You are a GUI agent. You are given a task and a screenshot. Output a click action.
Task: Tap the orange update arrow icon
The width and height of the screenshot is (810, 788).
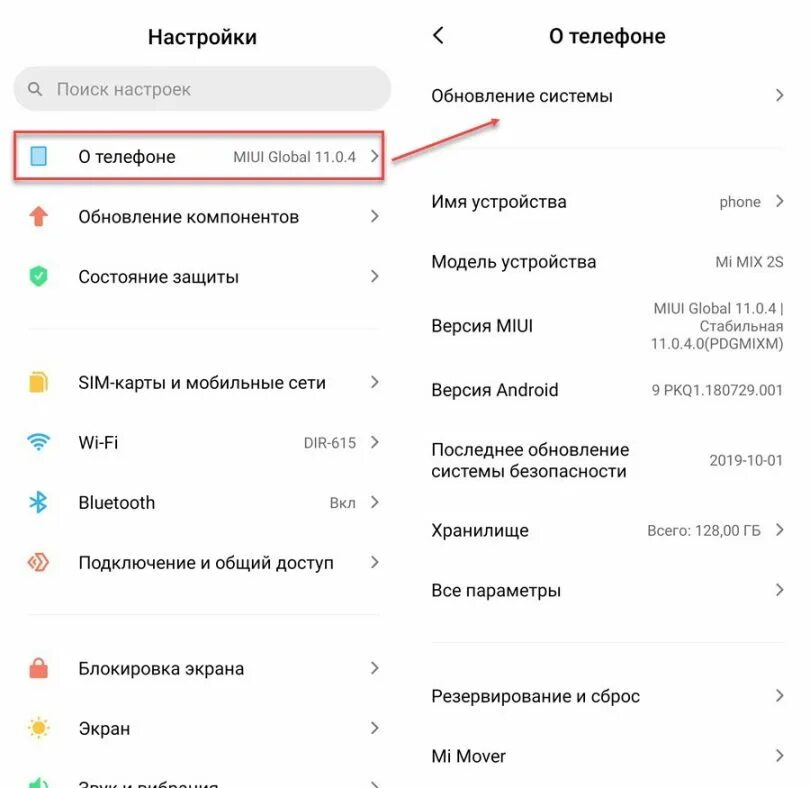click(39, 217)
